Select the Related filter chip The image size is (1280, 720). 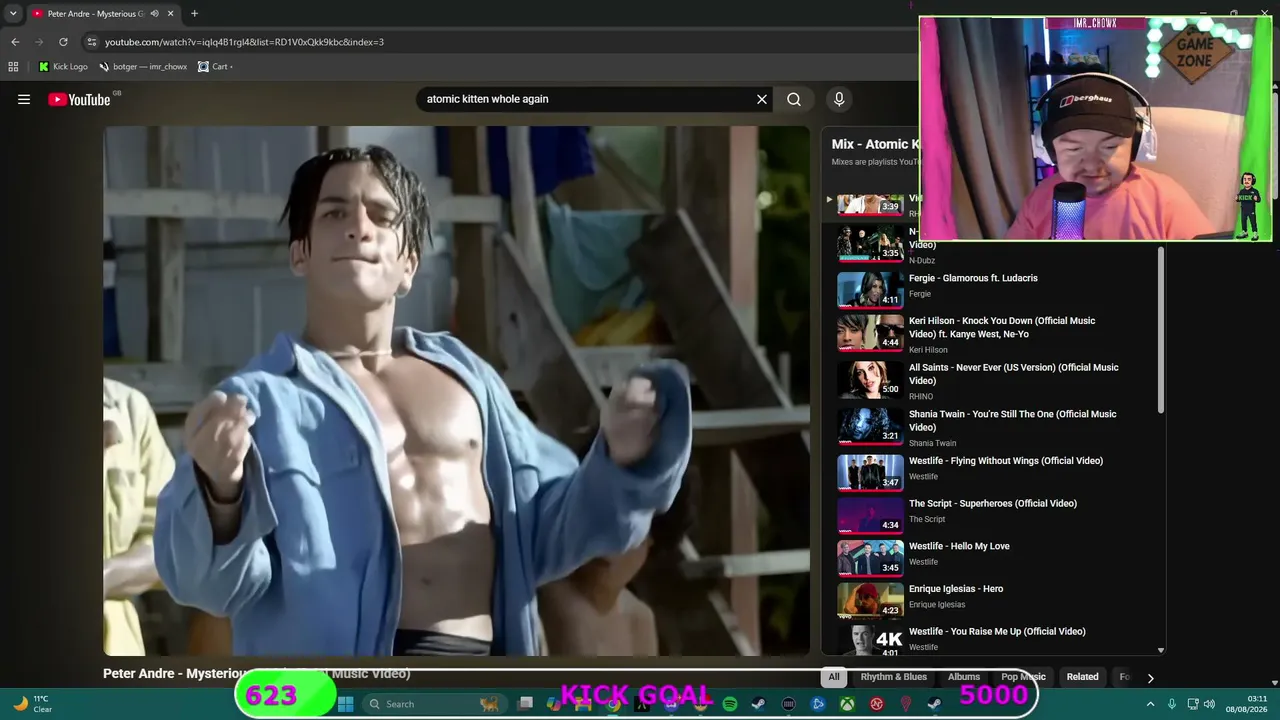tap(1082, 677)
